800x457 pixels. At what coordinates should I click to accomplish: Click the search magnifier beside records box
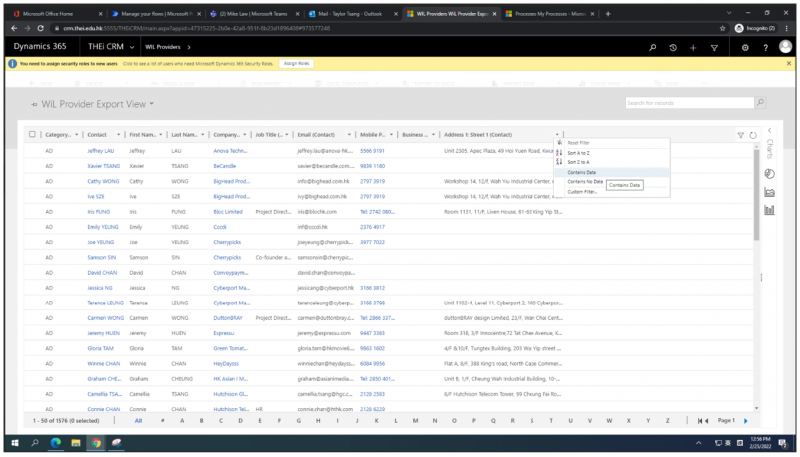point(760,103)
